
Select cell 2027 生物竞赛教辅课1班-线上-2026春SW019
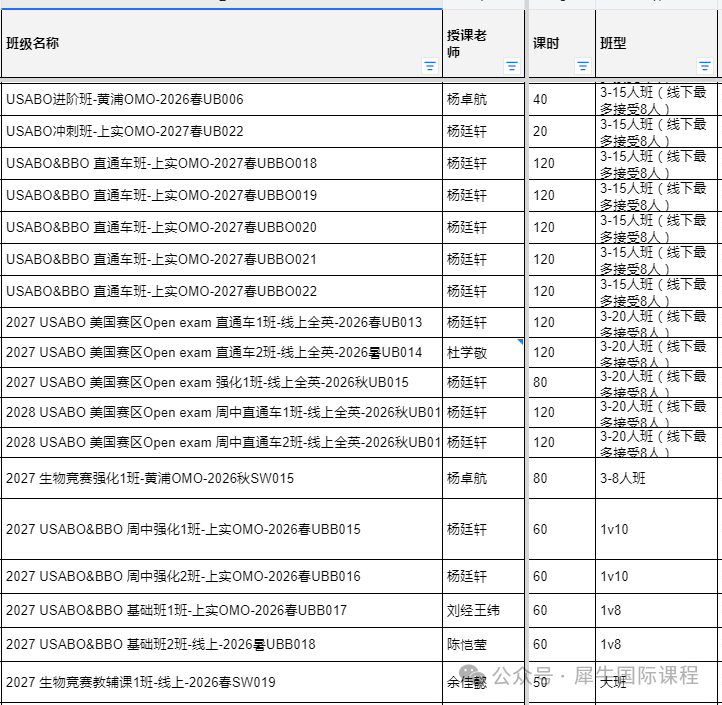222,682
